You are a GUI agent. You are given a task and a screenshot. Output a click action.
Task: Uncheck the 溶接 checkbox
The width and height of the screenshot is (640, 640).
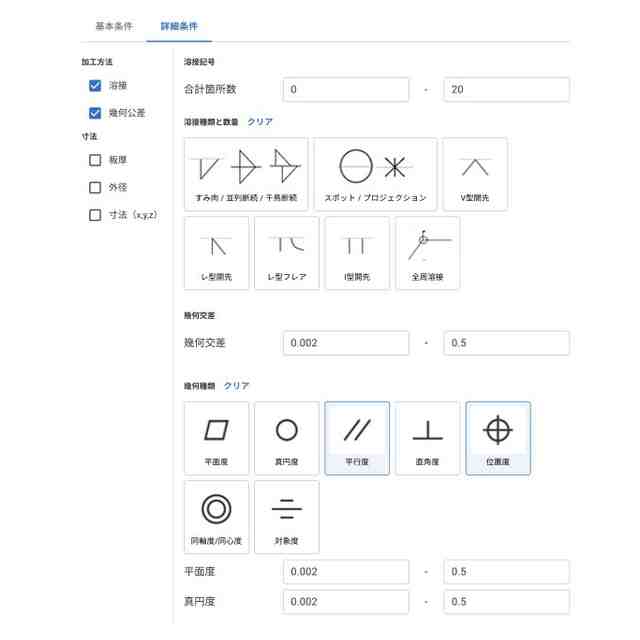[96, 86]
